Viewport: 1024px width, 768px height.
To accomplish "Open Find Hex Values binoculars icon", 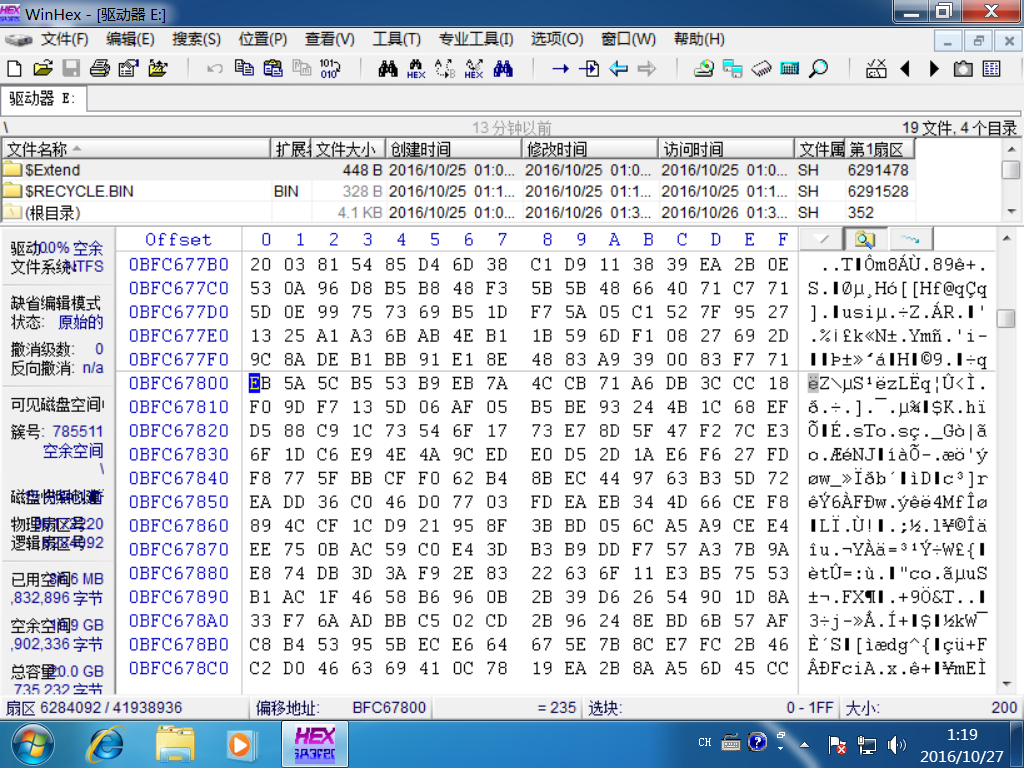I will [x=416, y=69].
